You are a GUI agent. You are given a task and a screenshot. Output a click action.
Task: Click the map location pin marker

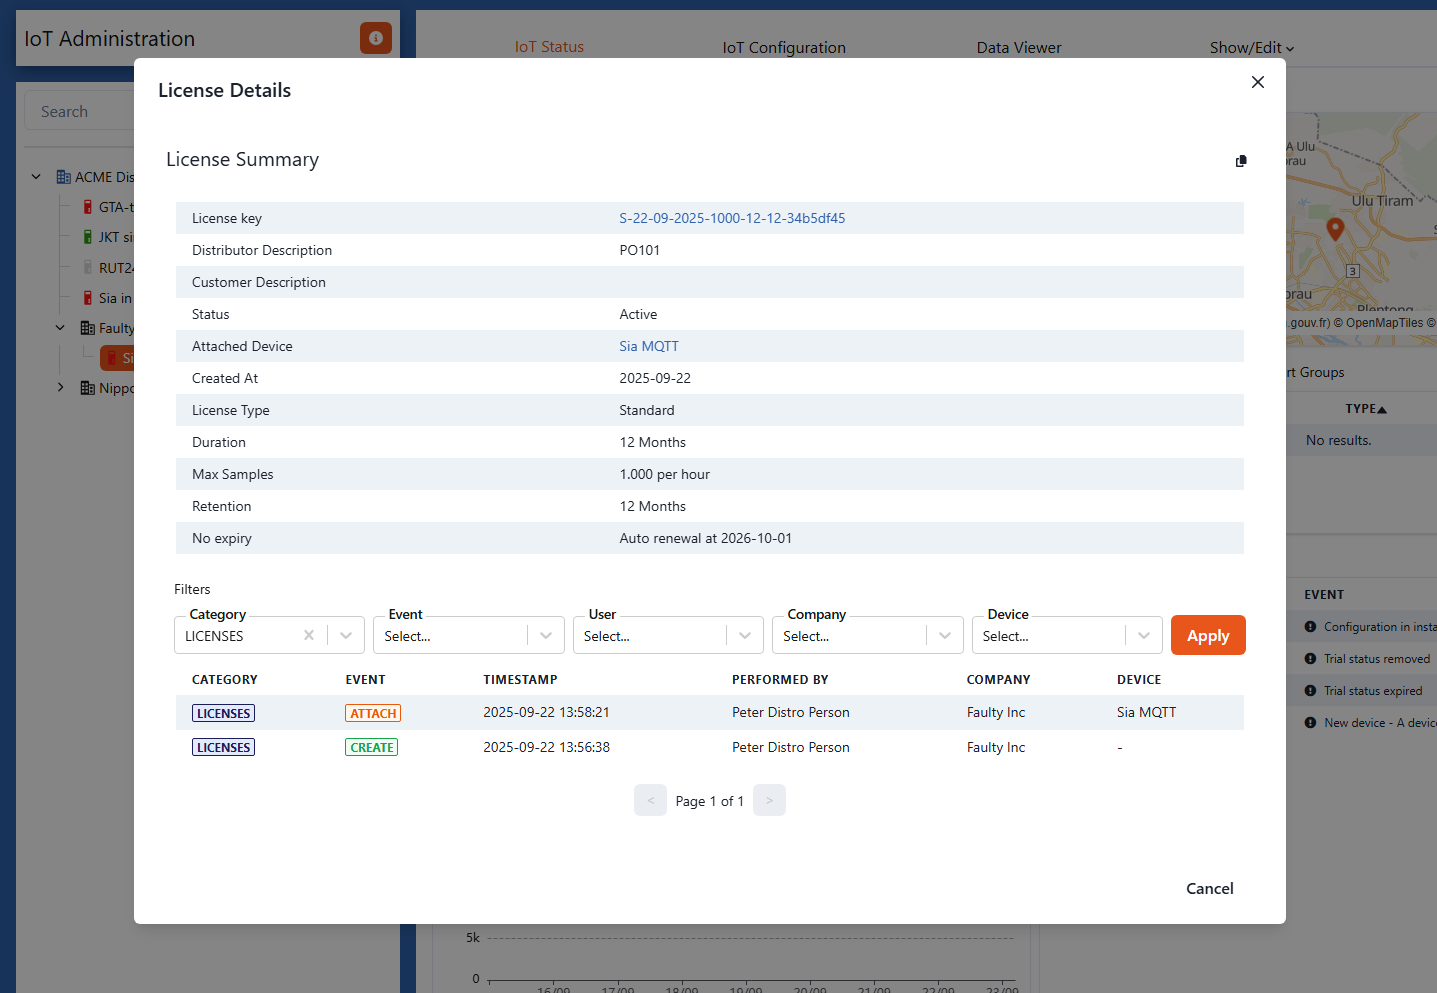coord(1334,229)
